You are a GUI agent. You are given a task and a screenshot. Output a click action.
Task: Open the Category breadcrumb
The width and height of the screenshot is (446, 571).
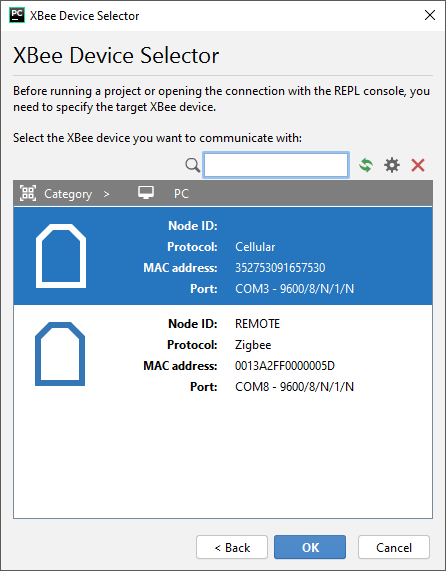click(68, 194)
